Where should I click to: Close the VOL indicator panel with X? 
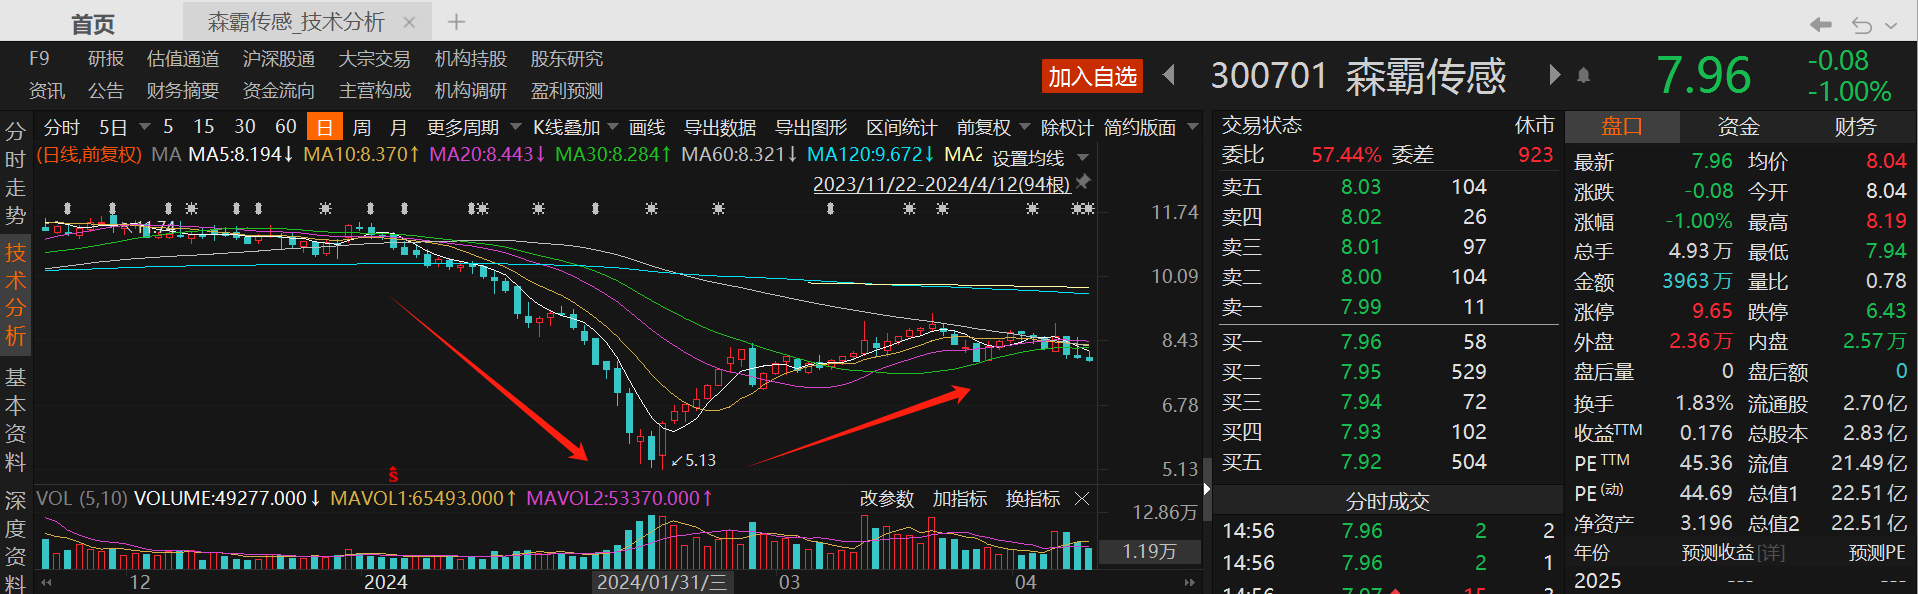click(1082, 498)
